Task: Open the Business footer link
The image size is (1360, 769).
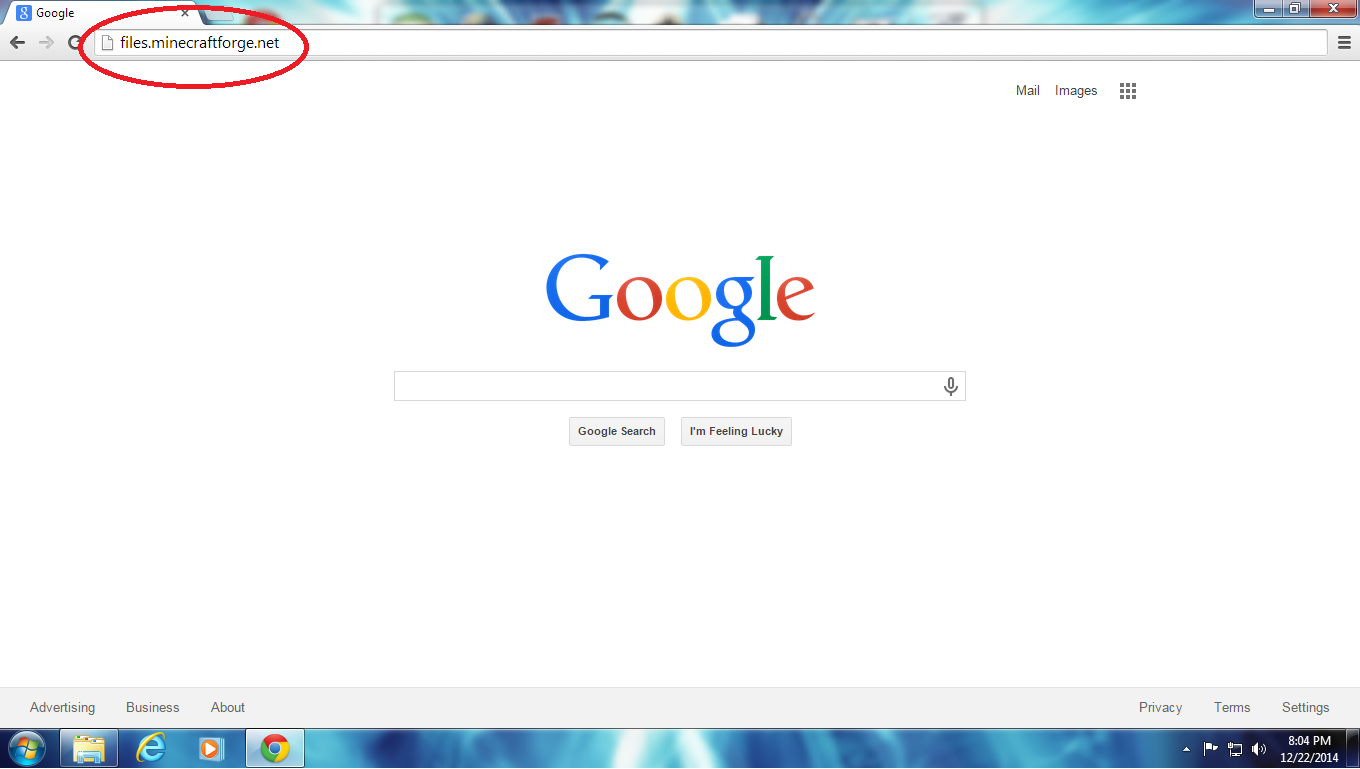Action: pyautogui.click(x=153, y=707)
